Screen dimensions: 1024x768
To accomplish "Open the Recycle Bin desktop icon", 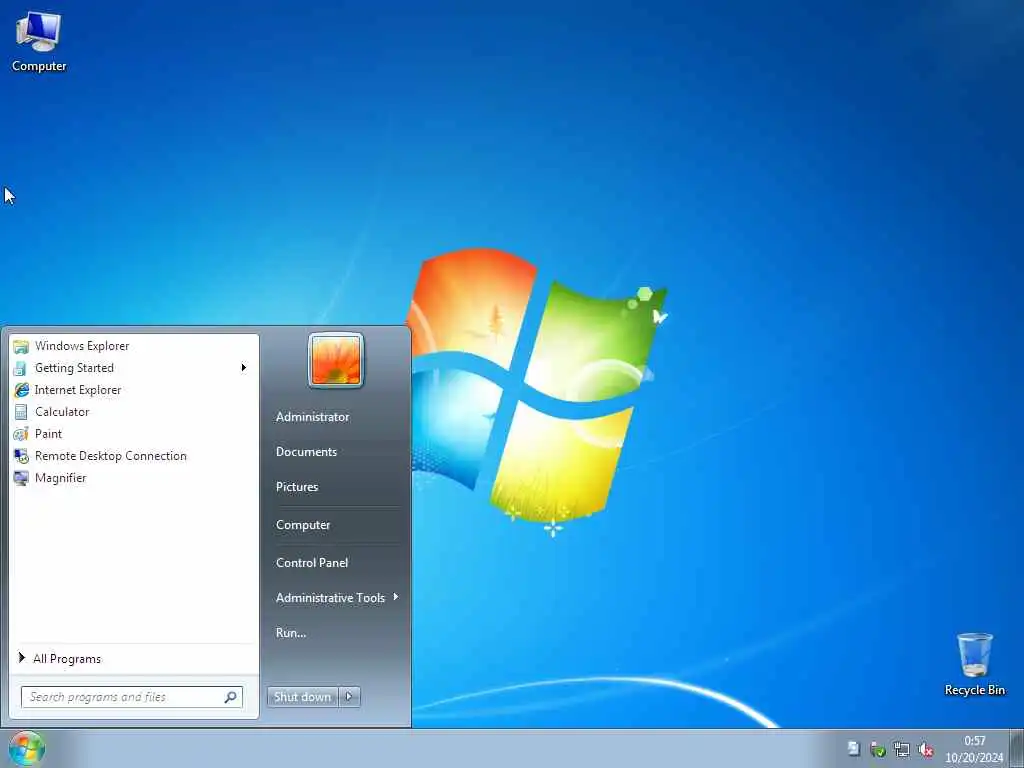I will click(974, 664).
